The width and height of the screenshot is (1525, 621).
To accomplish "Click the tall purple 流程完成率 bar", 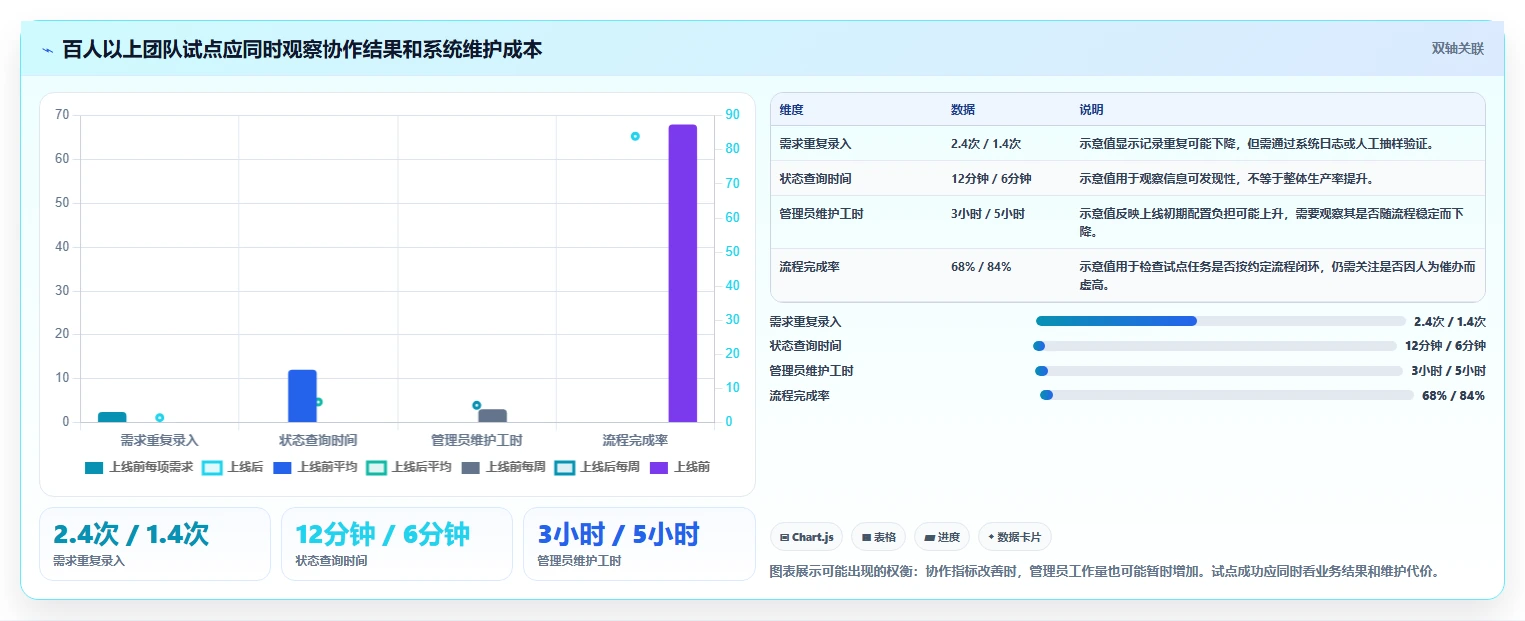I will coord(683,273).
